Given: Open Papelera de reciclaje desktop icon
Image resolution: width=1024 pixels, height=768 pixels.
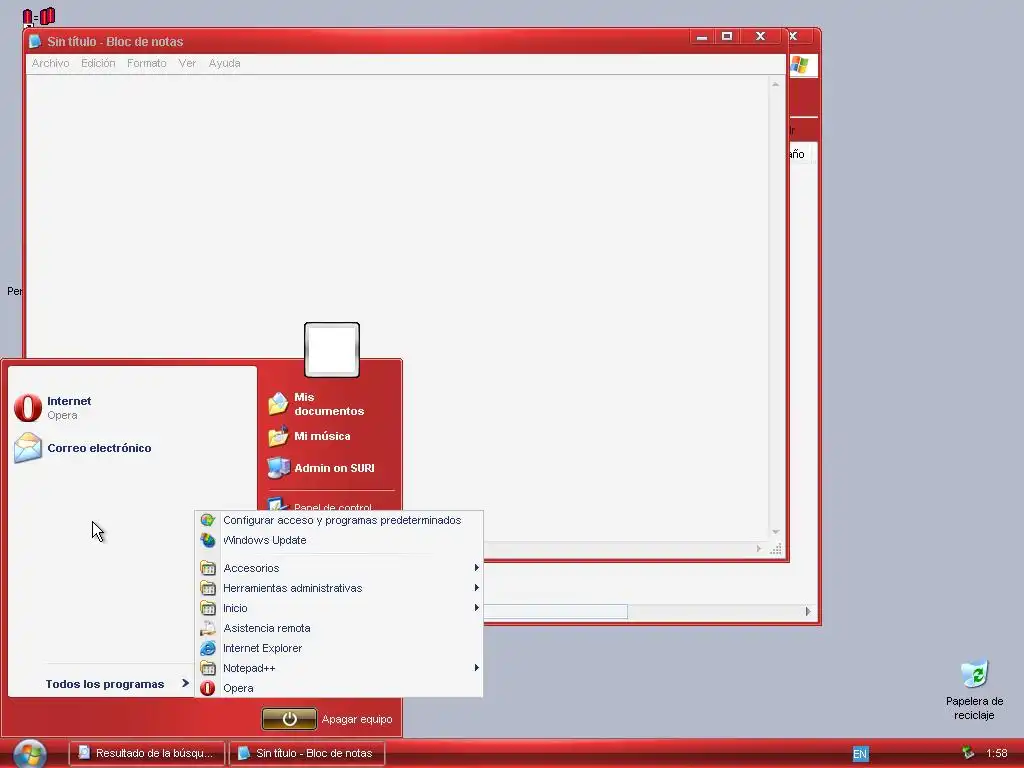Looking at the screenshot, I should coord(974,675).
